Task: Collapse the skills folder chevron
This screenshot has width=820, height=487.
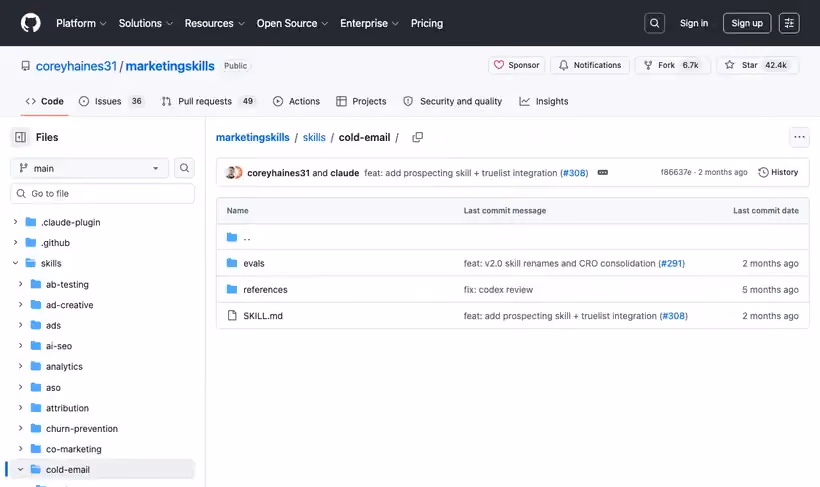Action: tap(15, 263)
